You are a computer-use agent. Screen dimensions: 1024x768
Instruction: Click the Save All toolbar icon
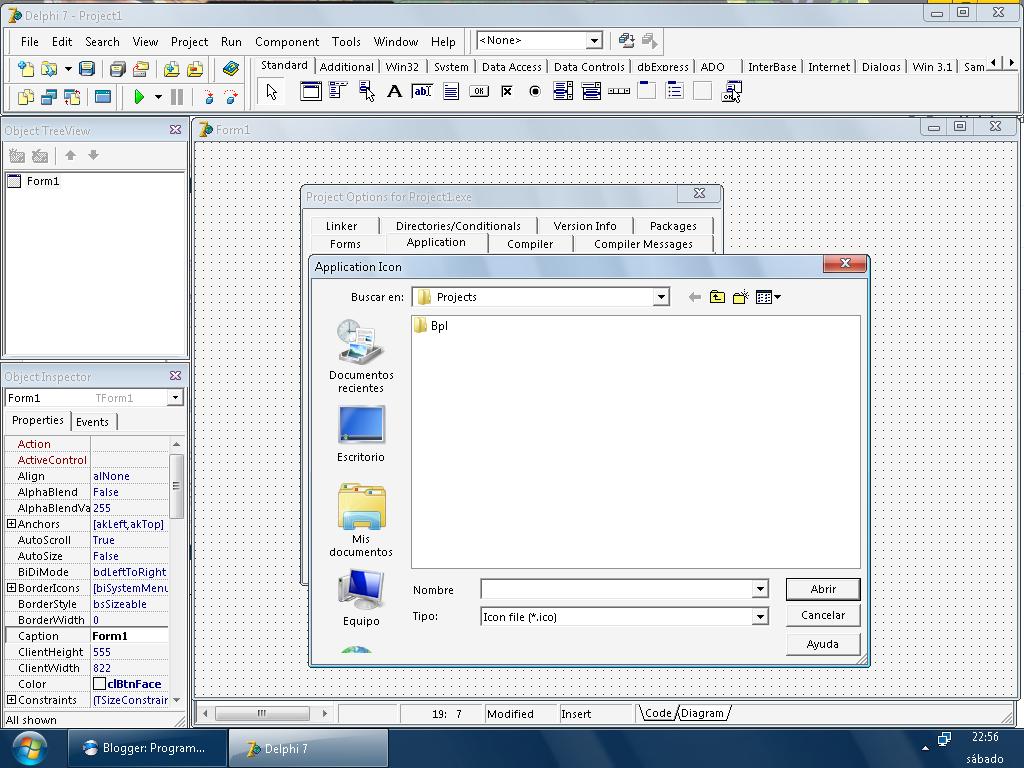point(118,69)
